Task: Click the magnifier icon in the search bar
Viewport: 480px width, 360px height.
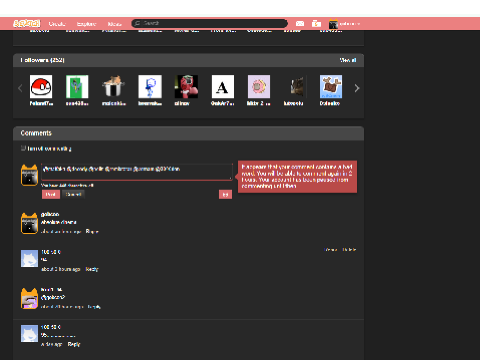Action: point(137,23)
